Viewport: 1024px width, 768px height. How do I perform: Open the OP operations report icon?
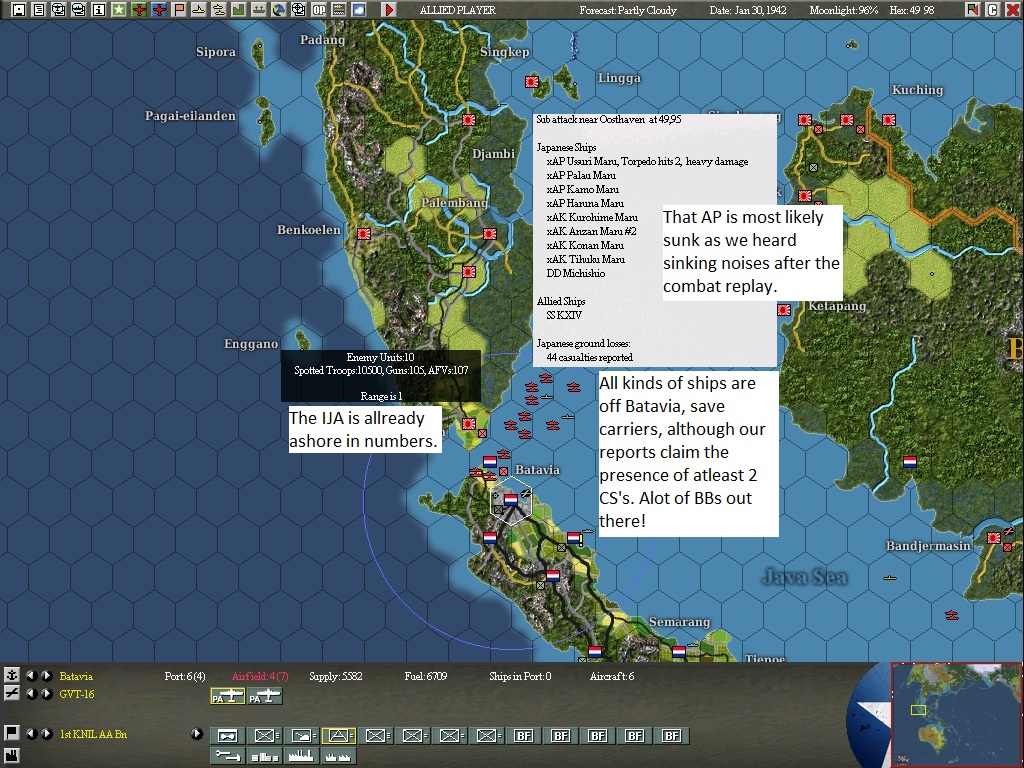tap(319, 10)
